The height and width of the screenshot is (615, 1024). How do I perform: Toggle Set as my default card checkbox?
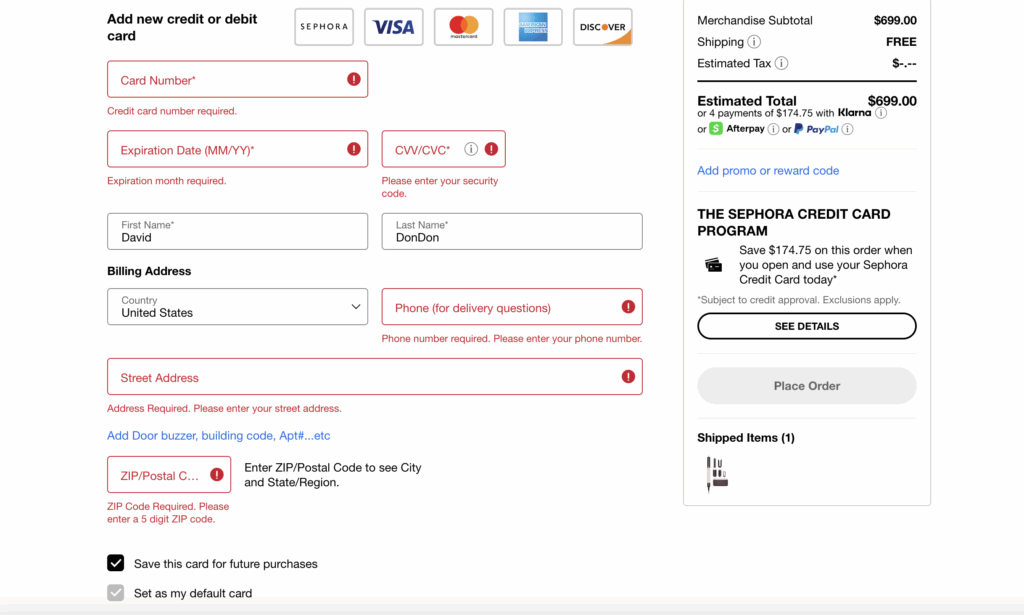116,593
